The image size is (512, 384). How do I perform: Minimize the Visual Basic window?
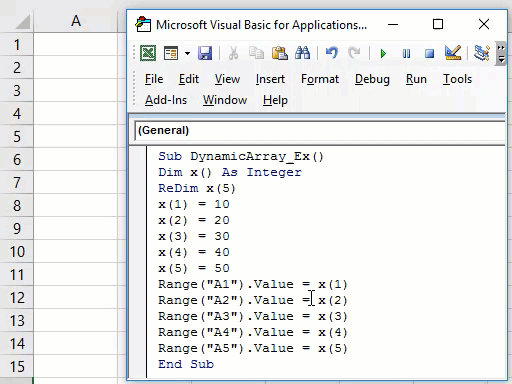(x=393, y=24)
